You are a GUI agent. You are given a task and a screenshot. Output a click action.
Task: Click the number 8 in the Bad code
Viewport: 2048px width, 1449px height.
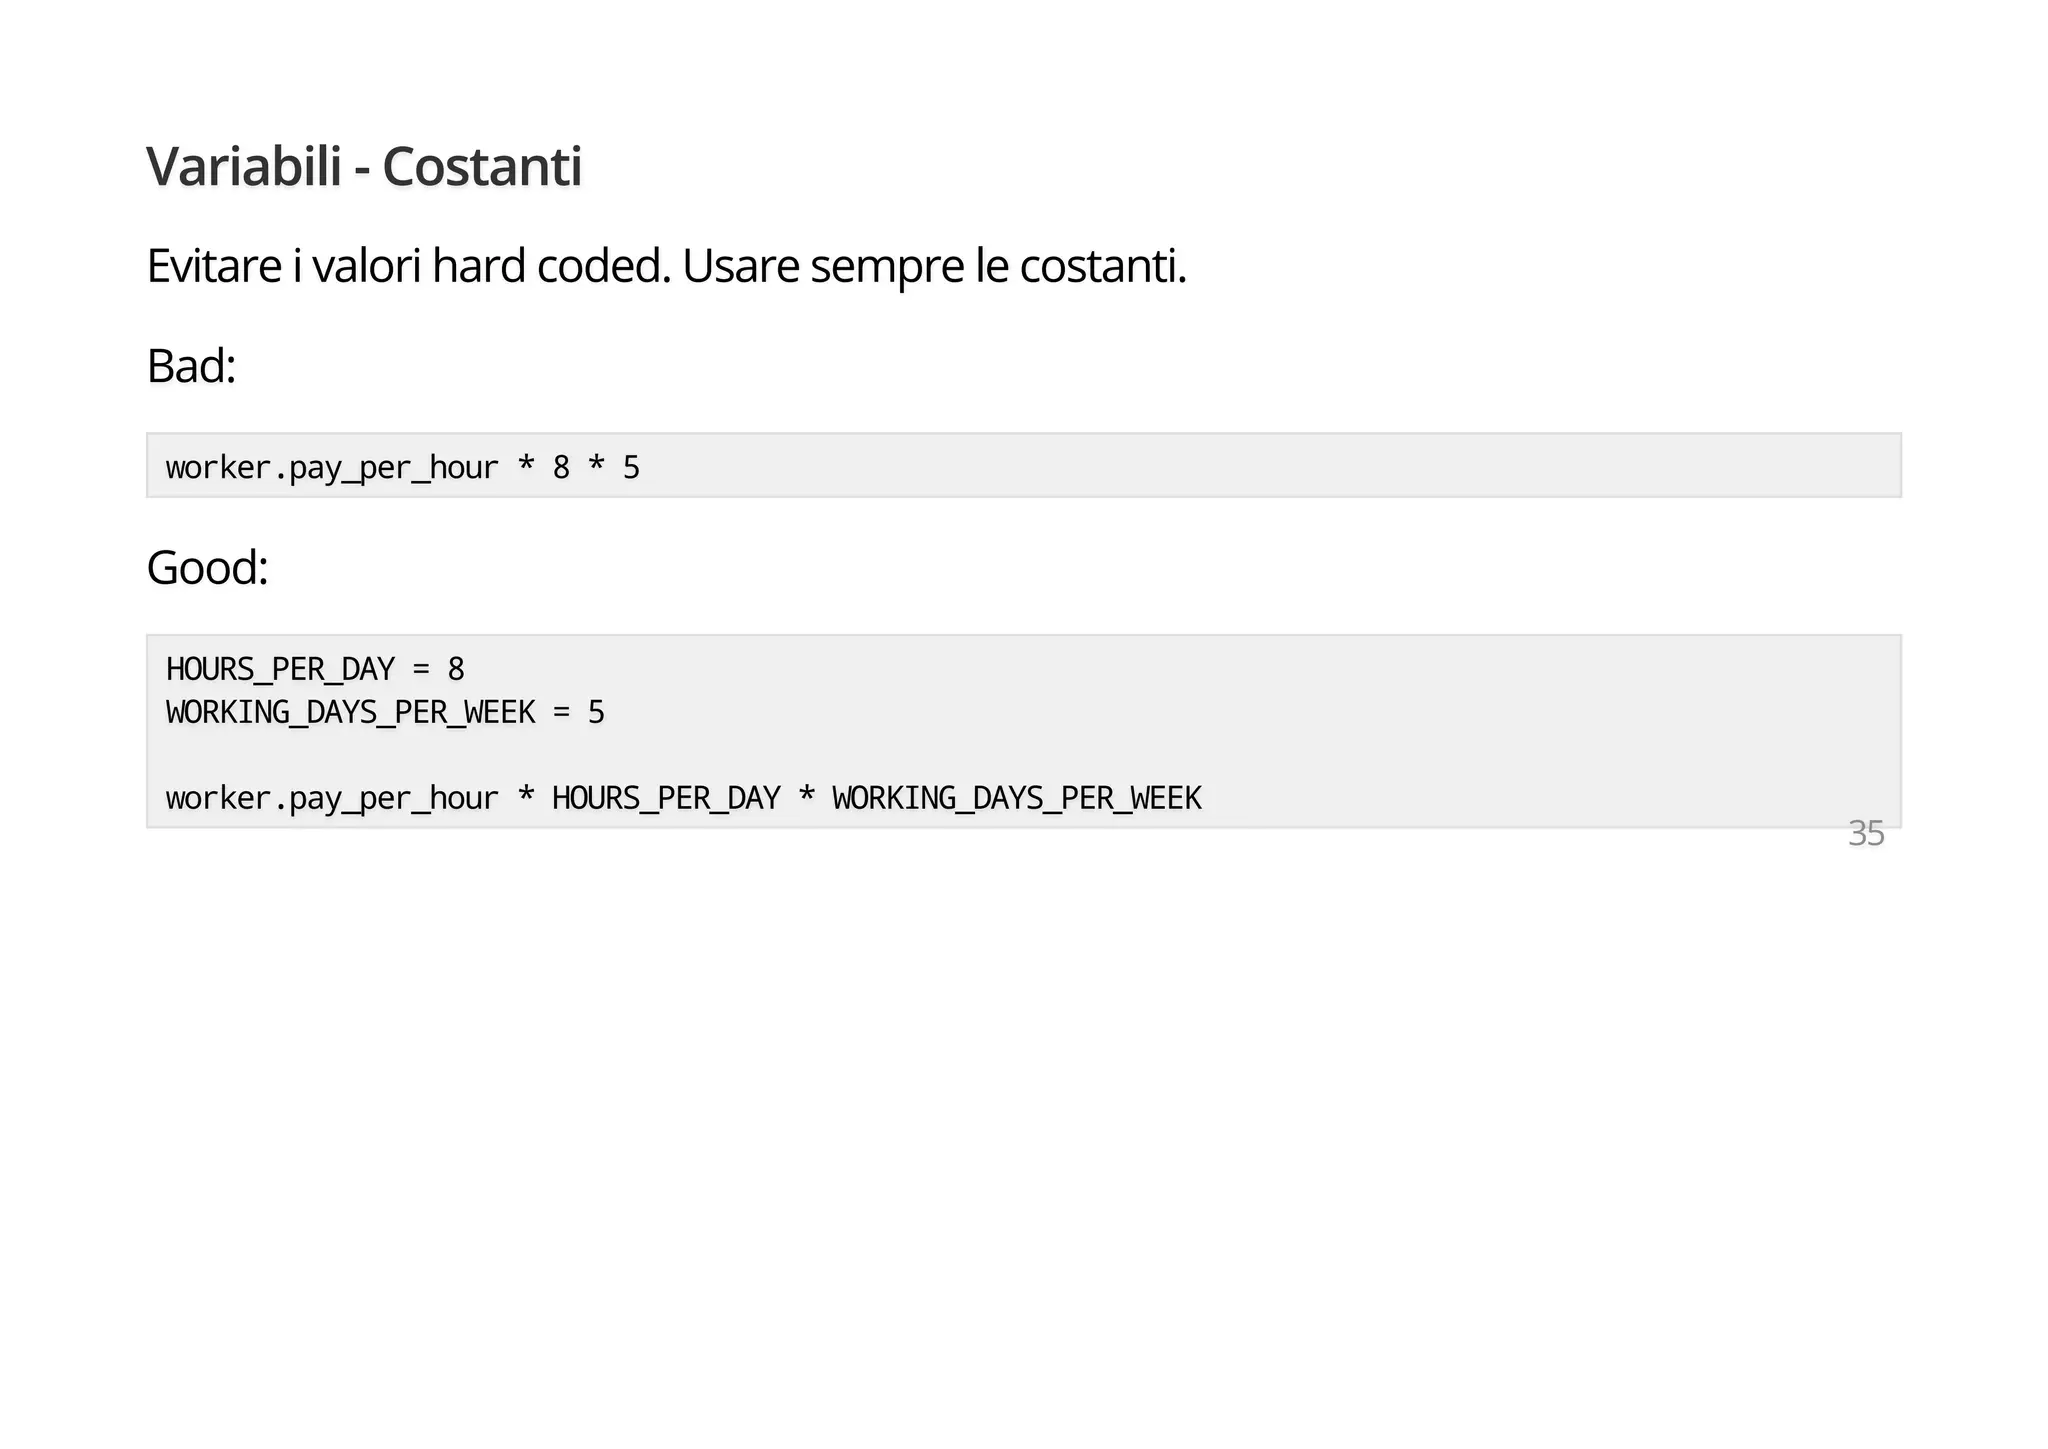click(561, 468)
